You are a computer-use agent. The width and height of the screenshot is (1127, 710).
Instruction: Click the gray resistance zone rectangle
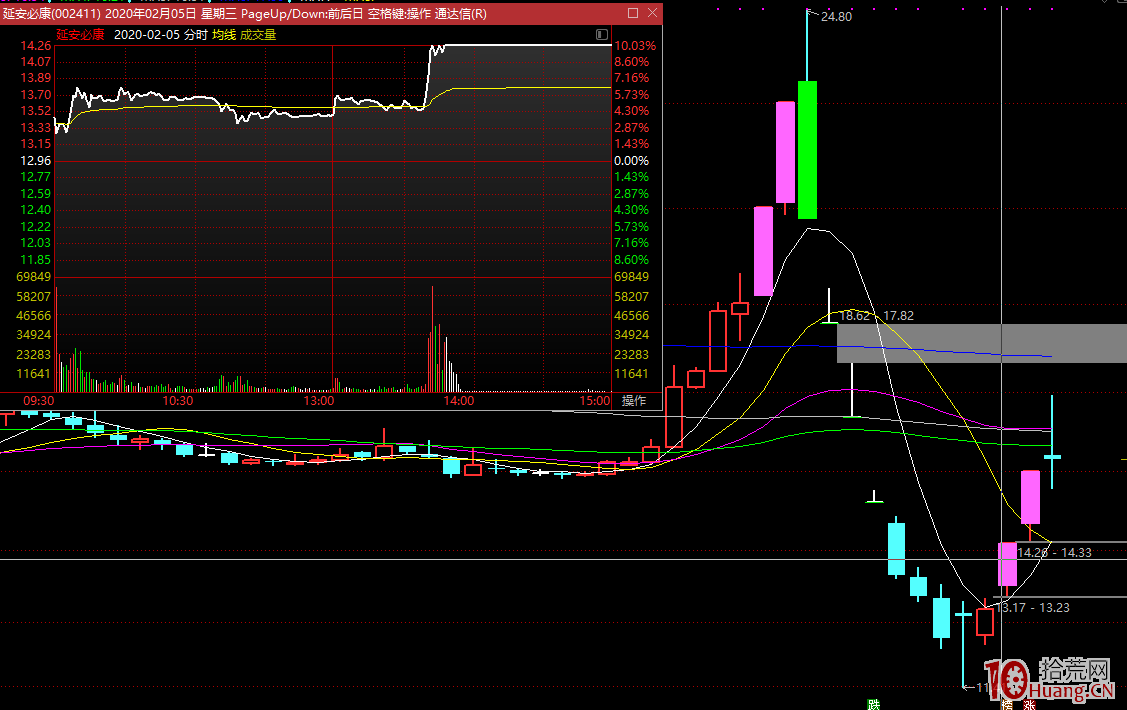[981, 343]
